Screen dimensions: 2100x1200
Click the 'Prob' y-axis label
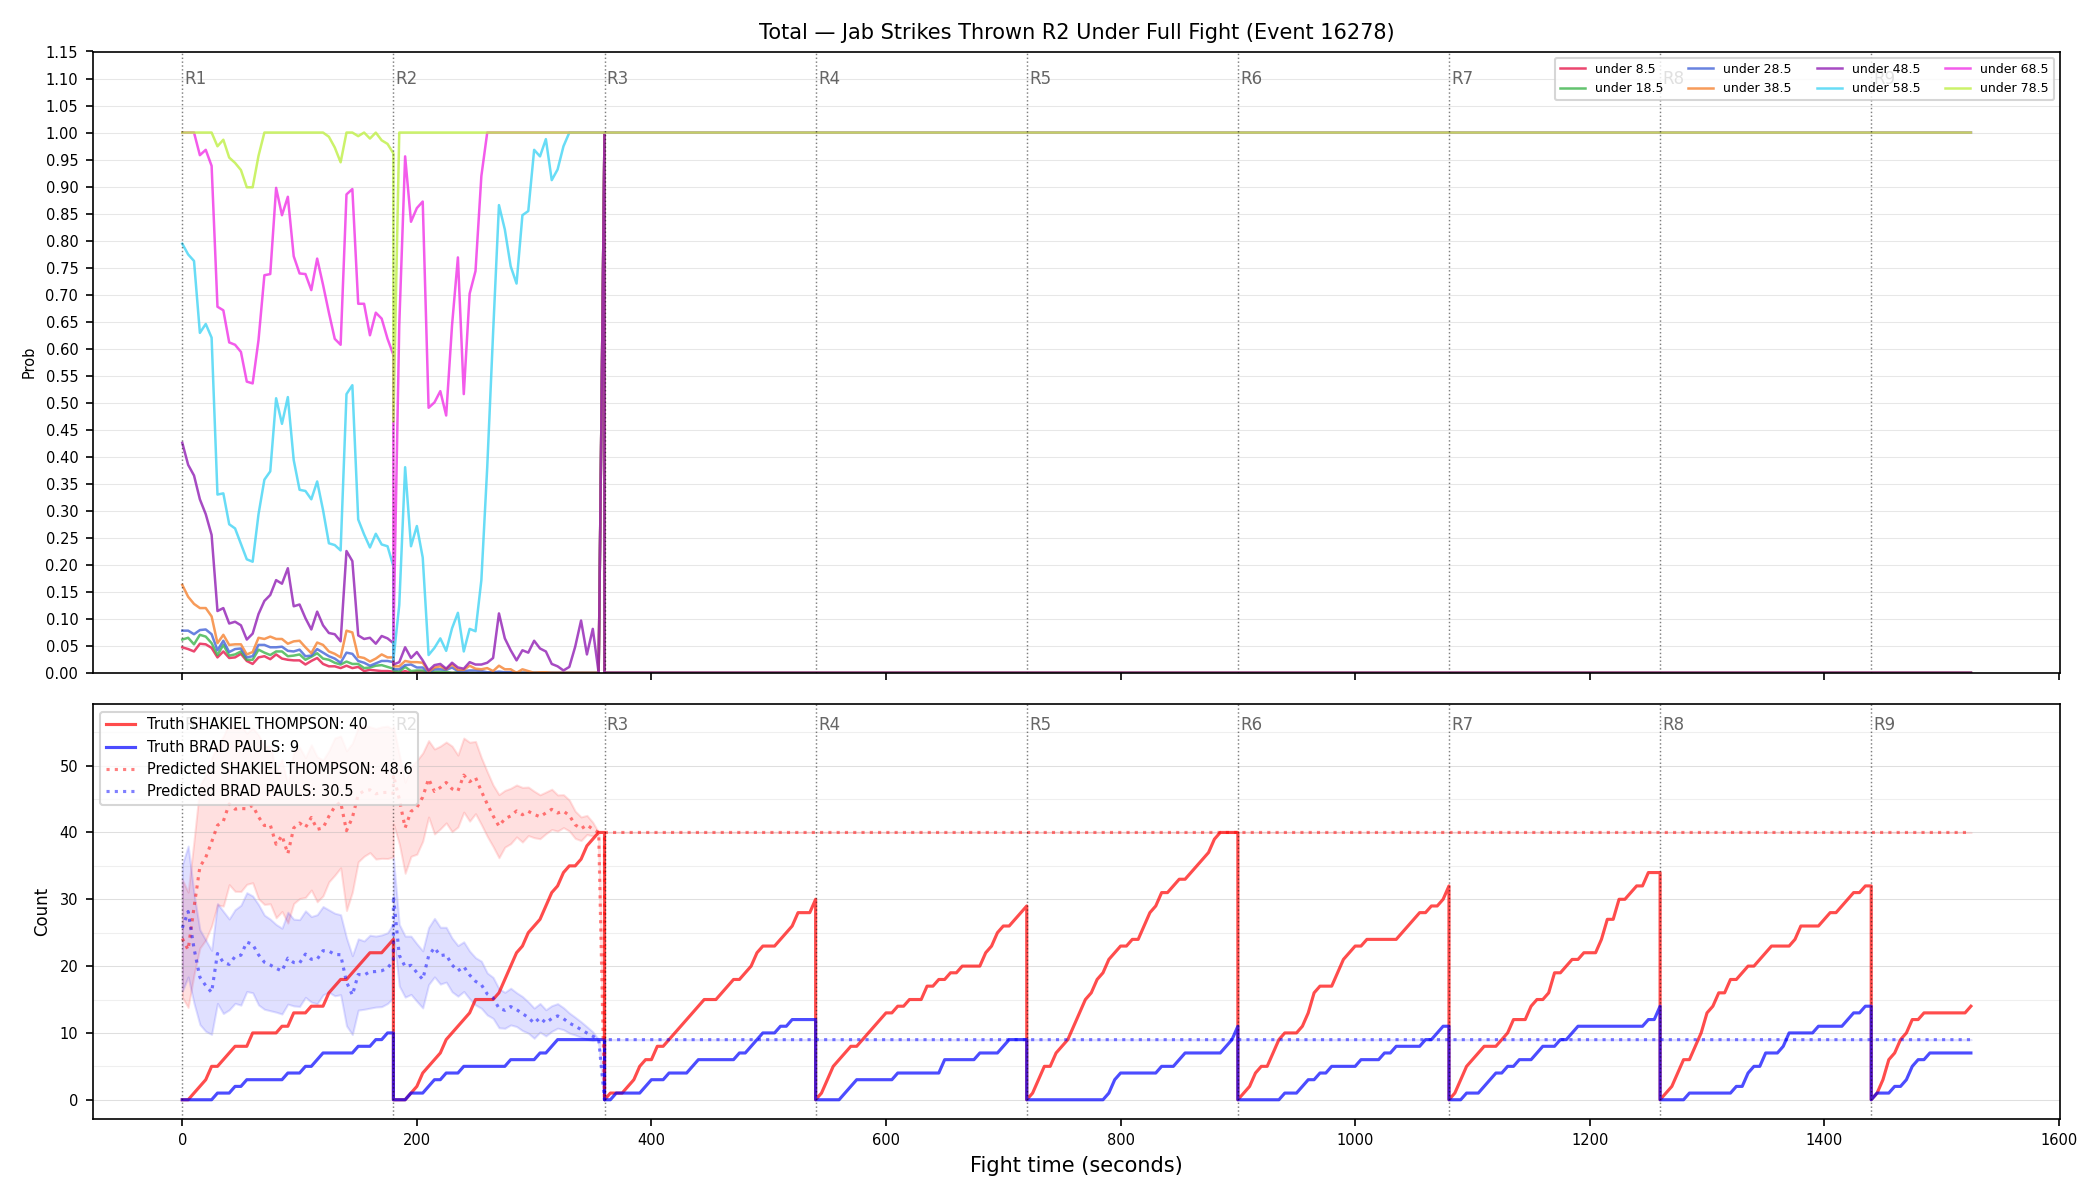tap(29, 363)
